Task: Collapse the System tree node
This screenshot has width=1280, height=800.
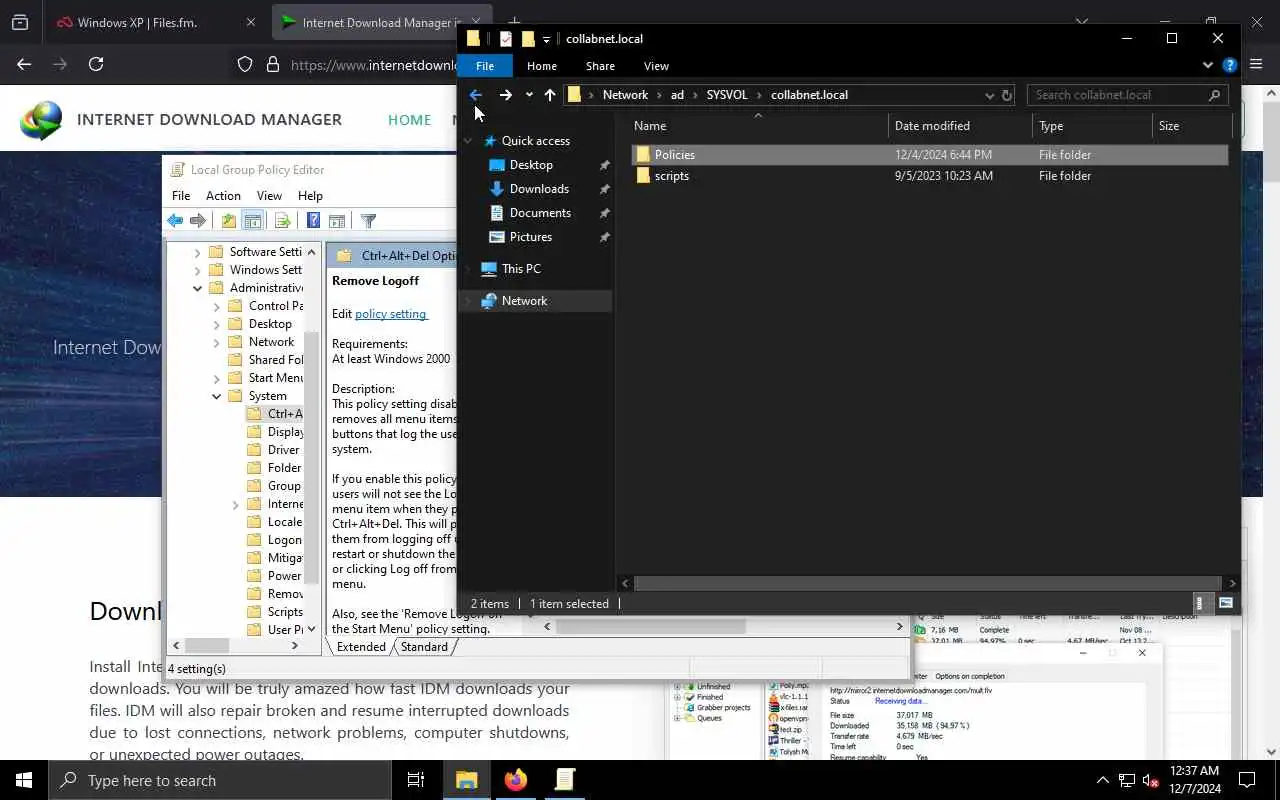Action: tap(217, 396)
